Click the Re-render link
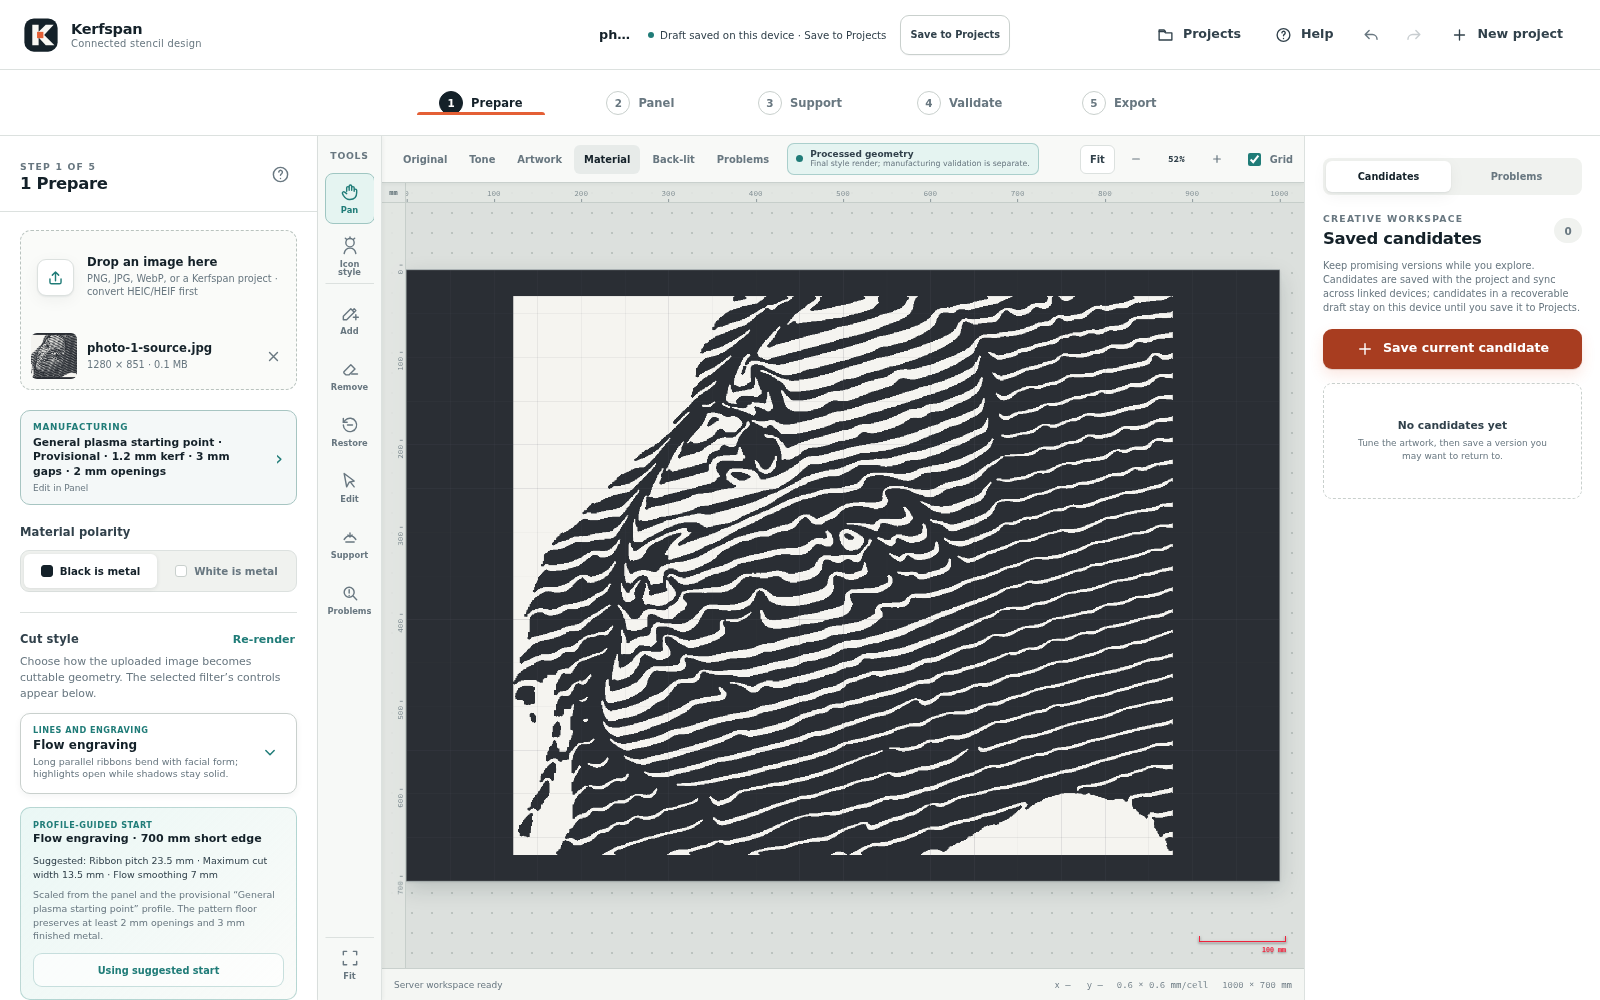 pos(264,639)
